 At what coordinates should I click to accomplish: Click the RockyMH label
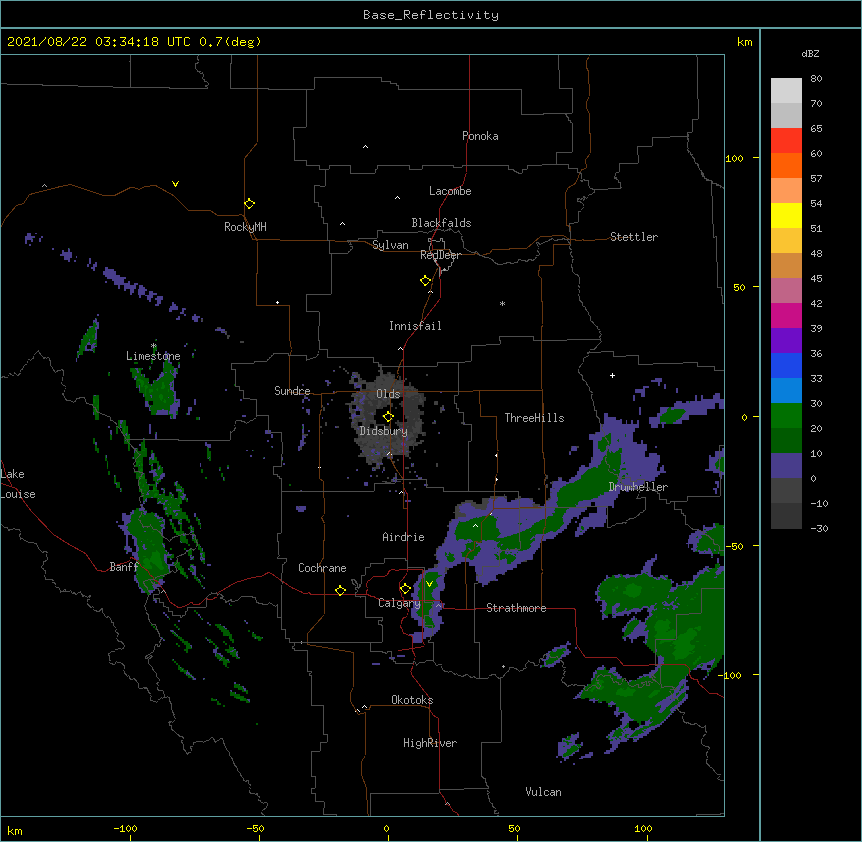coord(245,227)
